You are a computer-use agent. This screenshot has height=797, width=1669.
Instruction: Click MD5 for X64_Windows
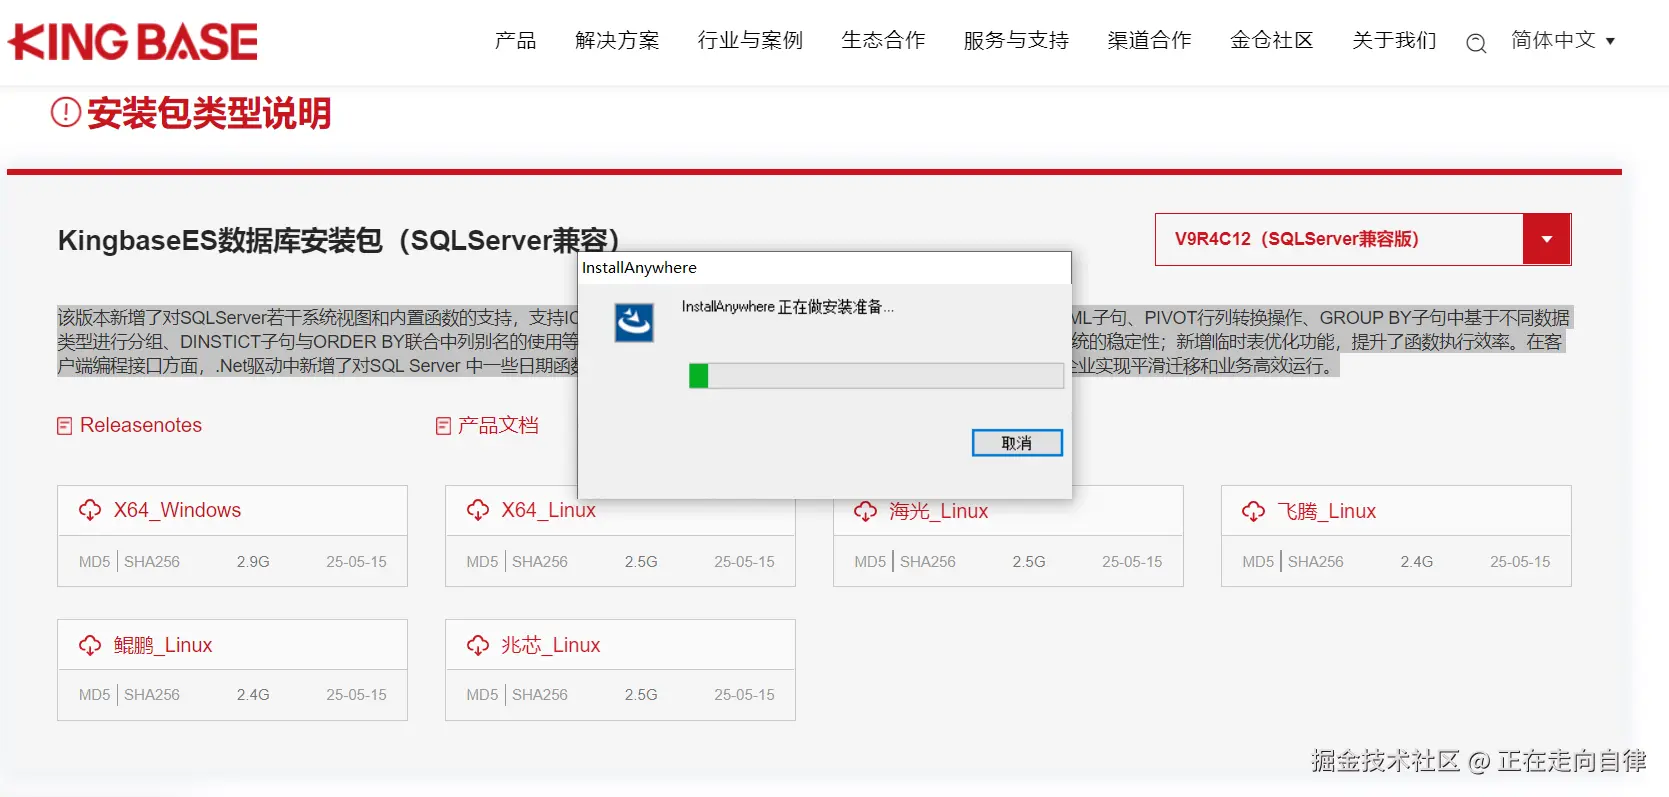point(94,562)
